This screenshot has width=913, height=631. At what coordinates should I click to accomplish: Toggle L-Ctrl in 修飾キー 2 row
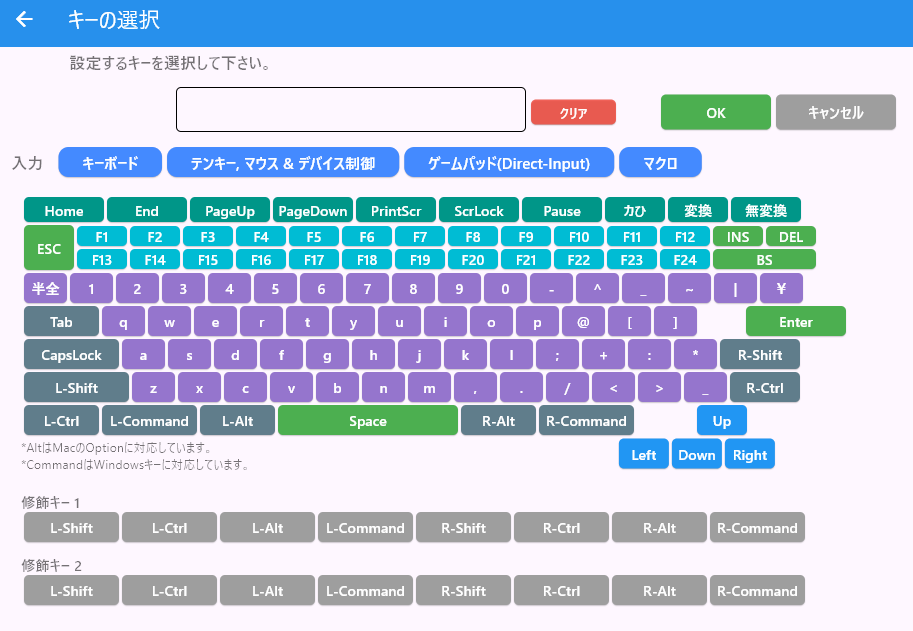point(169,590)
